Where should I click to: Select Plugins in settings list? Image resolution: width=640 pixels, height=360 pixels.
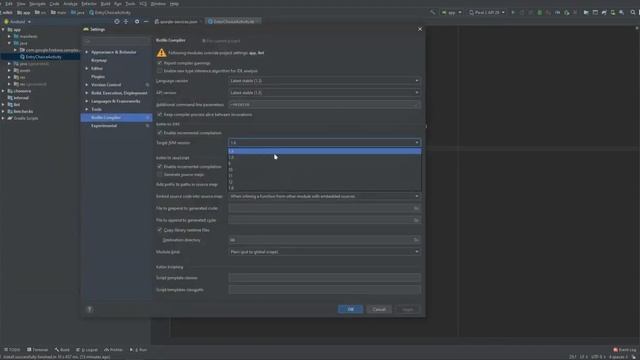(98, 77)
